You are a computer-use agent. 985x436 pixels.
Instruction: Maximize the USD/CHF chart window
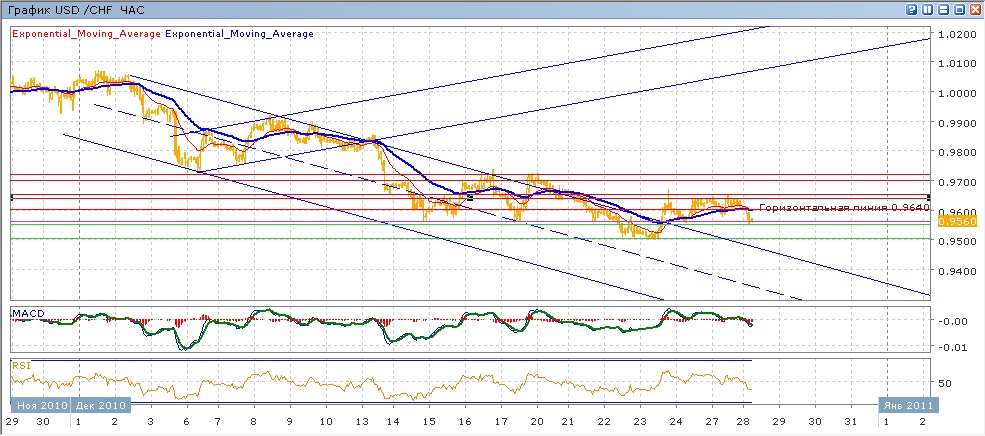click(959, 10)
